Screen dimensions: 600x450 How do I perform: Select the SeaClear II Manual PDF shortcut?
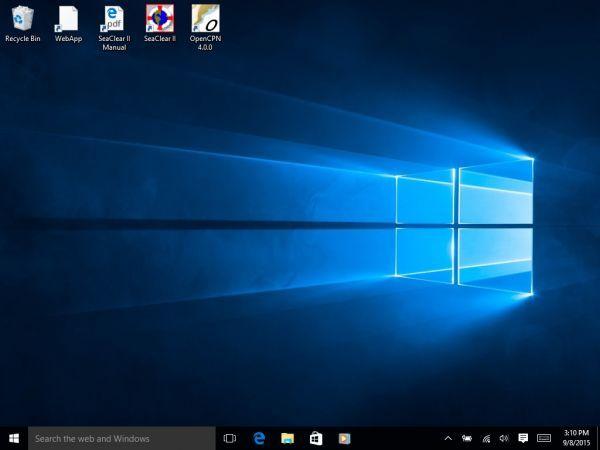(x=113, y=19)
